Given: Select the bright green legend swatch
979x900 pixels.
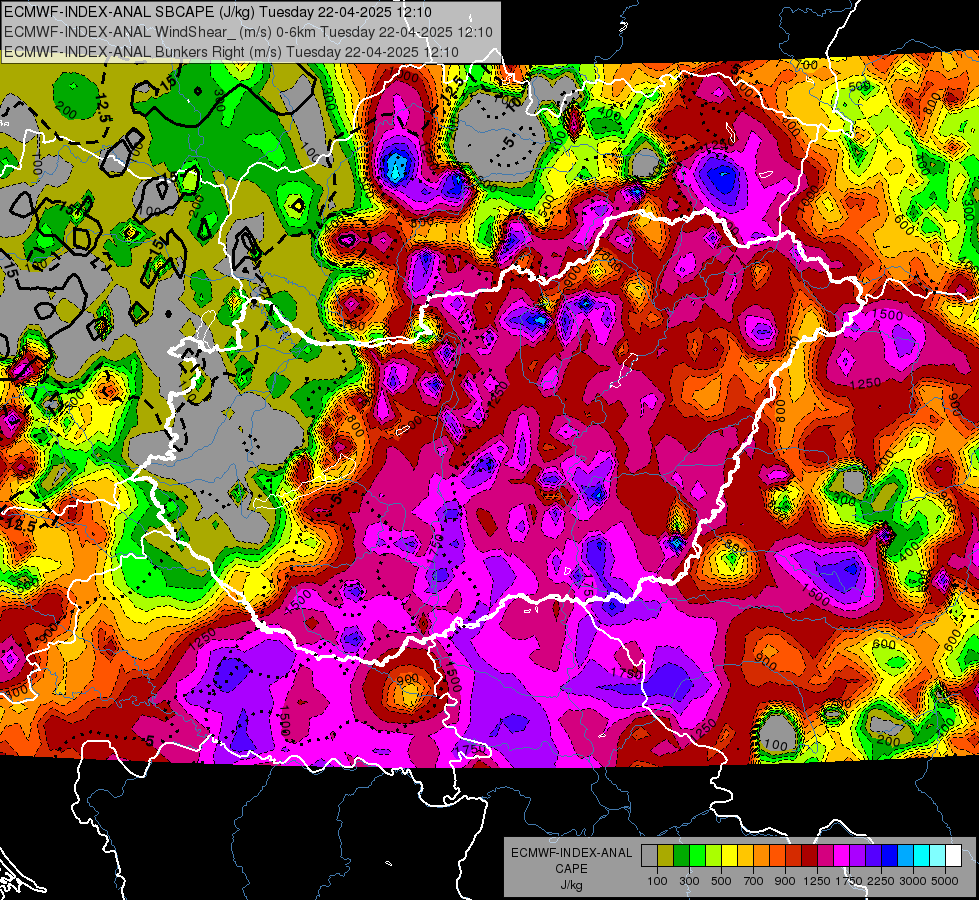Looking at the screenshot, I should [697, 855].
